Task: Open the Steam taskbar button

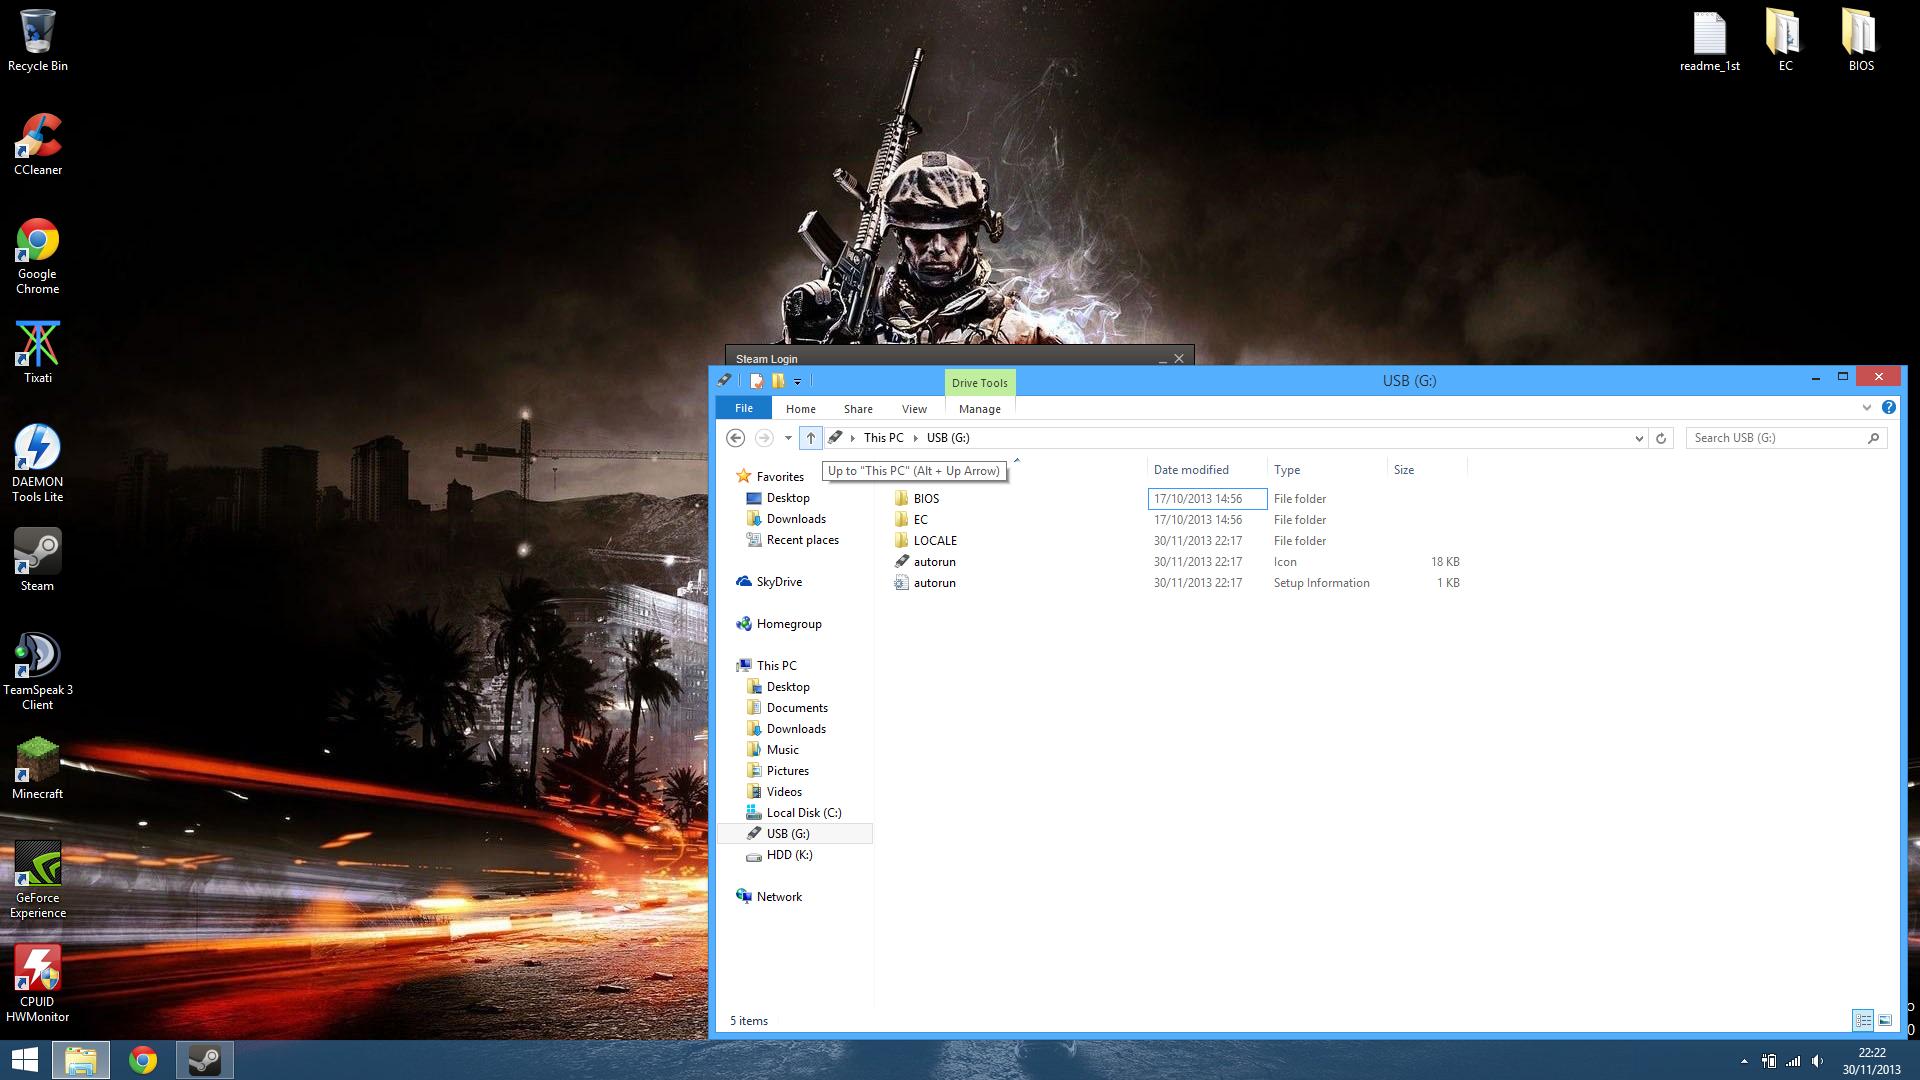Action: click(x=205, y=1060)
